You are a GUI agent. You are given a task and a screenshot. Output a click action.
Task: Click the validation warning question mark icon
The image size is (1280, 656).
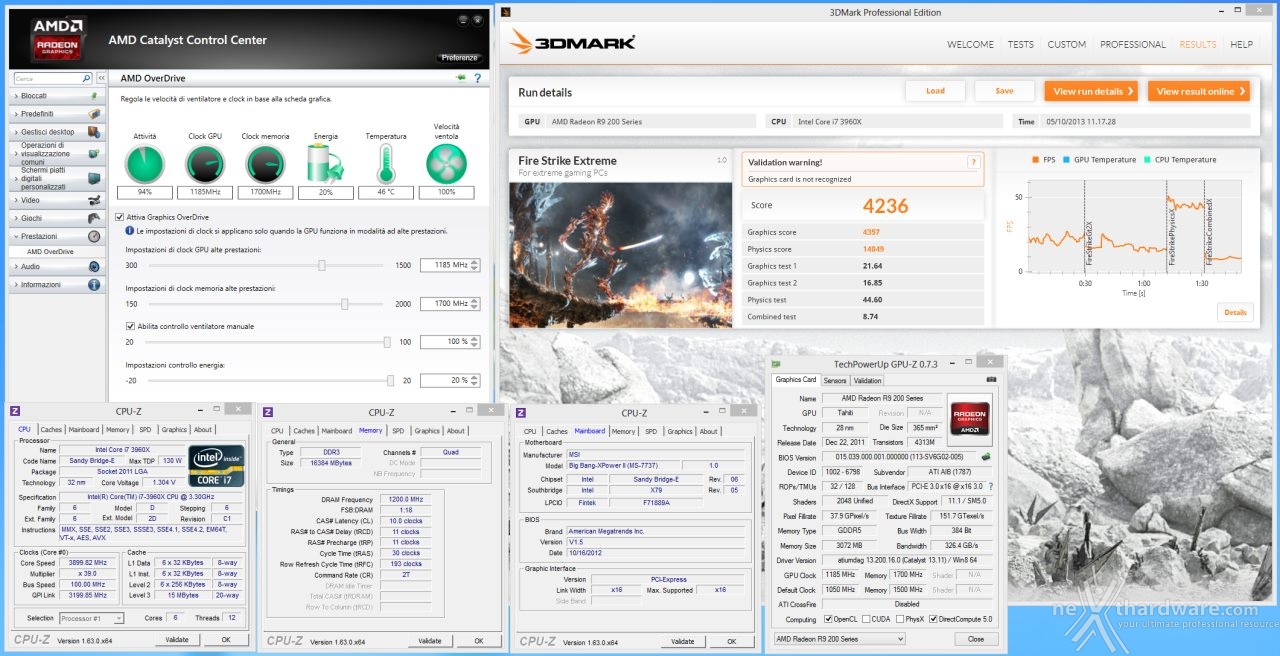972,162
